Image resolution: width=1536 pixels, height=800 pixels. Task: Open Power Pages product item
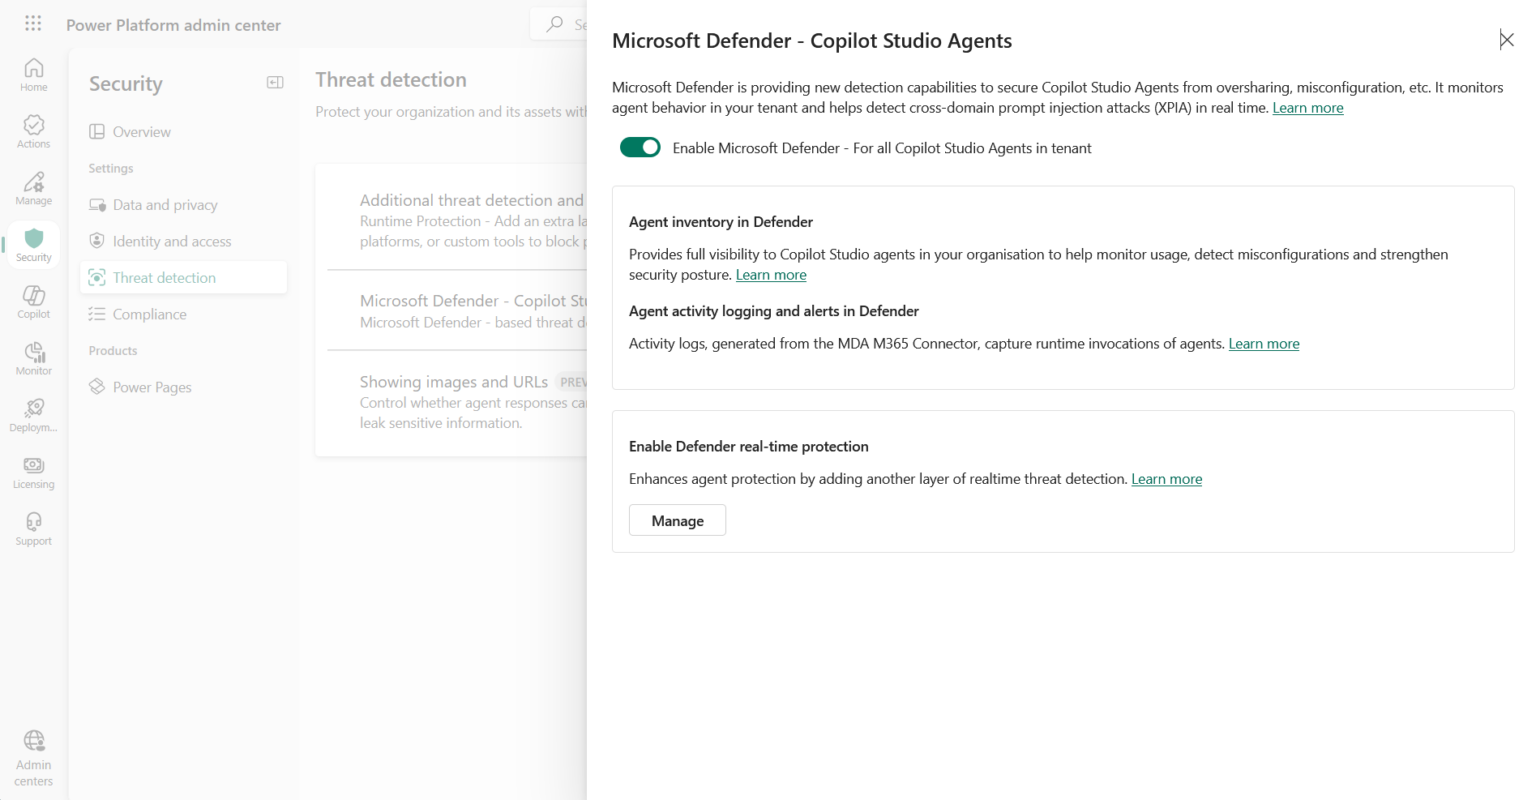coord(184,387)
